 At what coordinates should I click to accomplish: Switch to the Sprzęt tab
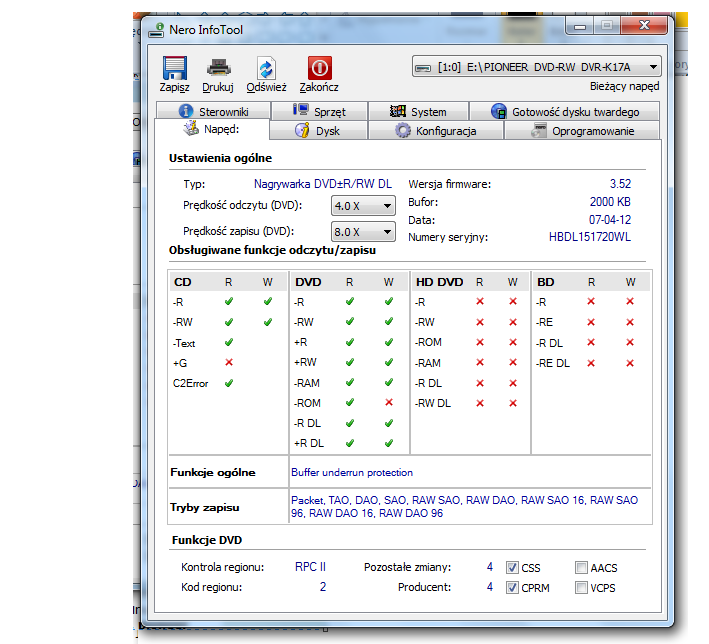click(x=319, y=111)
